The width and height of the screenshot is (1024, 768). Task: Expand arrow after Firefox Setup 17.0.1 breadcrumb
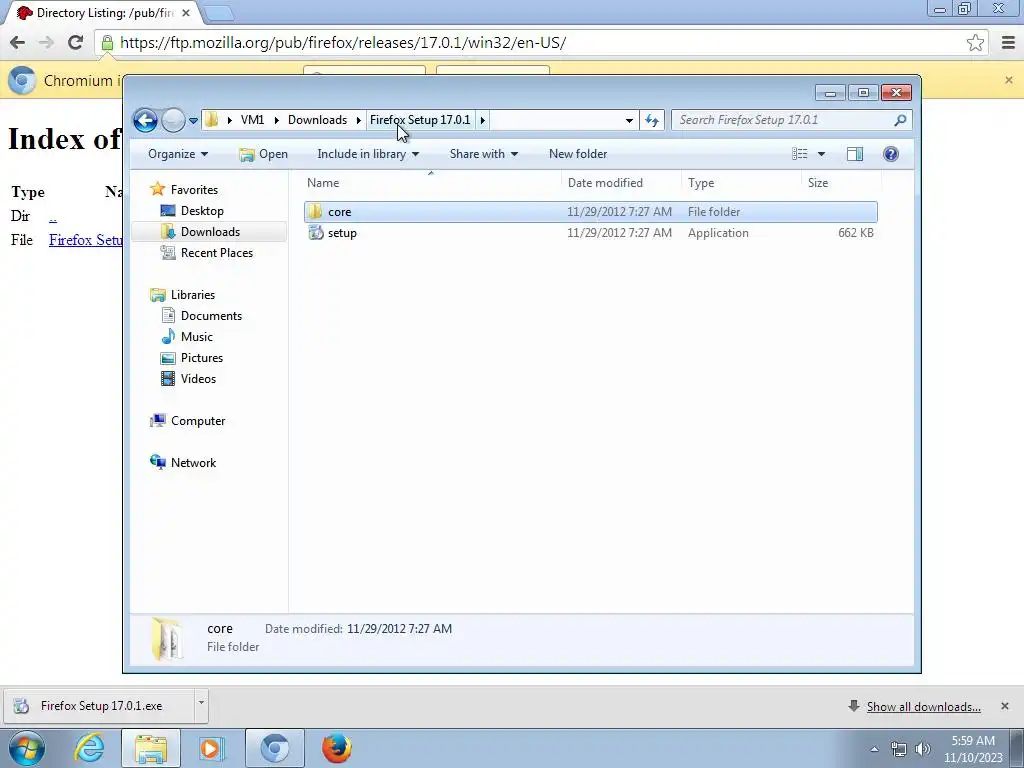(483, 120)
